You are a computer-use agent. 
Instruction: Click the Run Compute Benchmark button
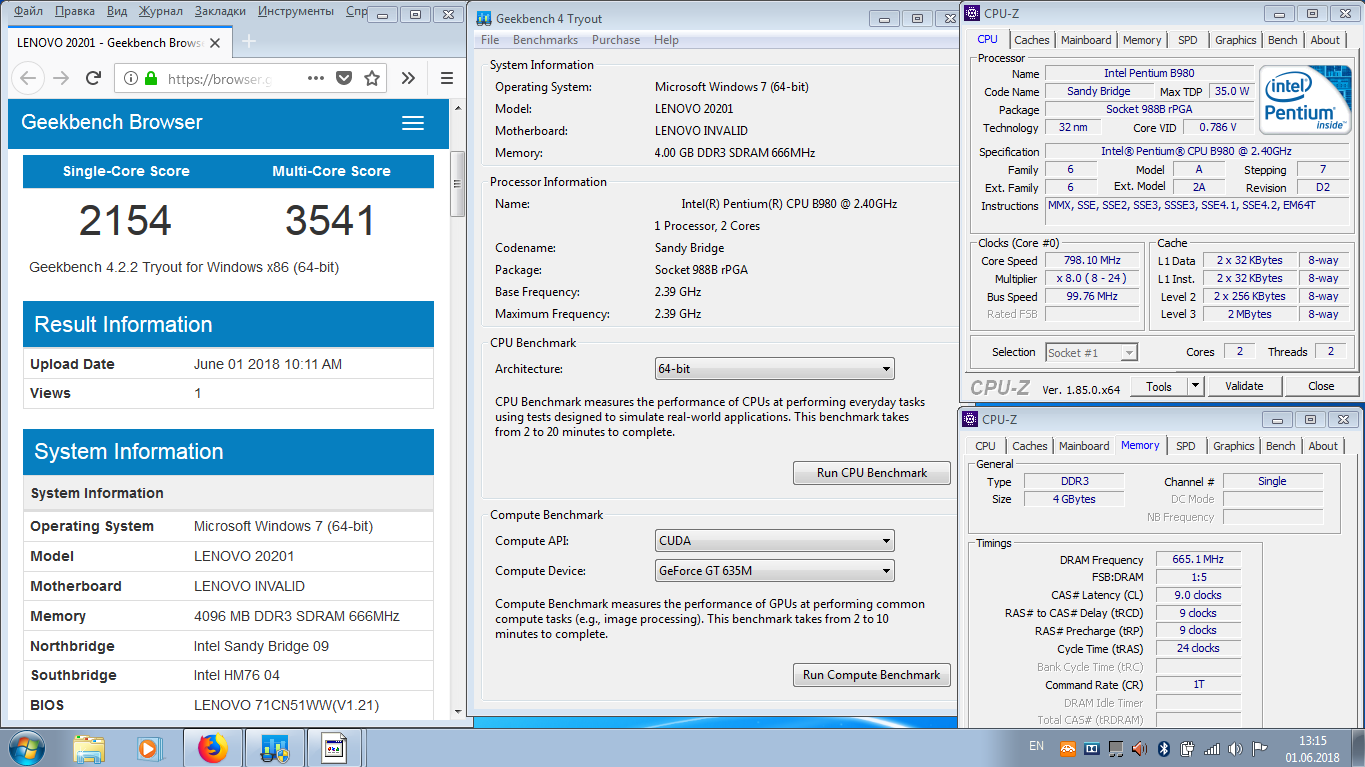pos(872,675)
